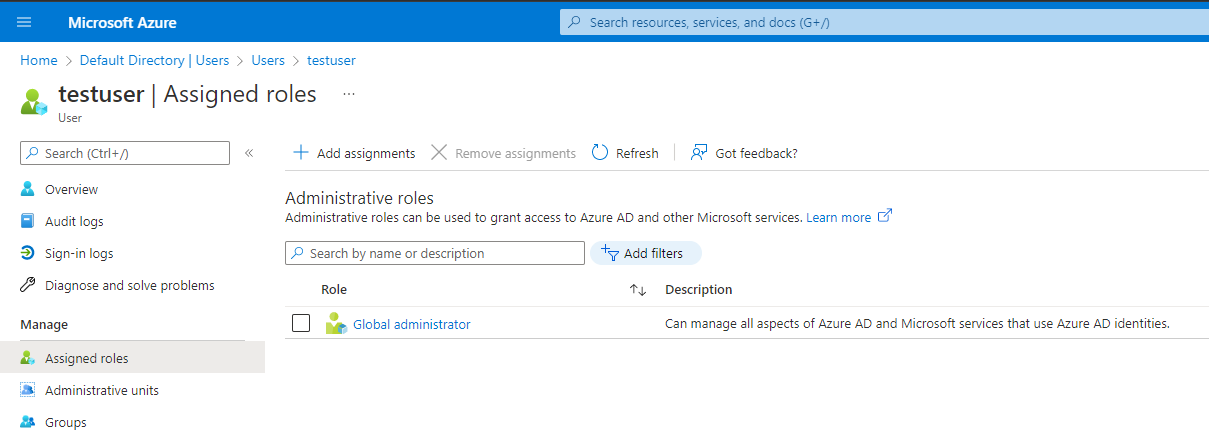Click the Assigned roles icon
This screenshot has height=431, width=1209.
[28, 358]
